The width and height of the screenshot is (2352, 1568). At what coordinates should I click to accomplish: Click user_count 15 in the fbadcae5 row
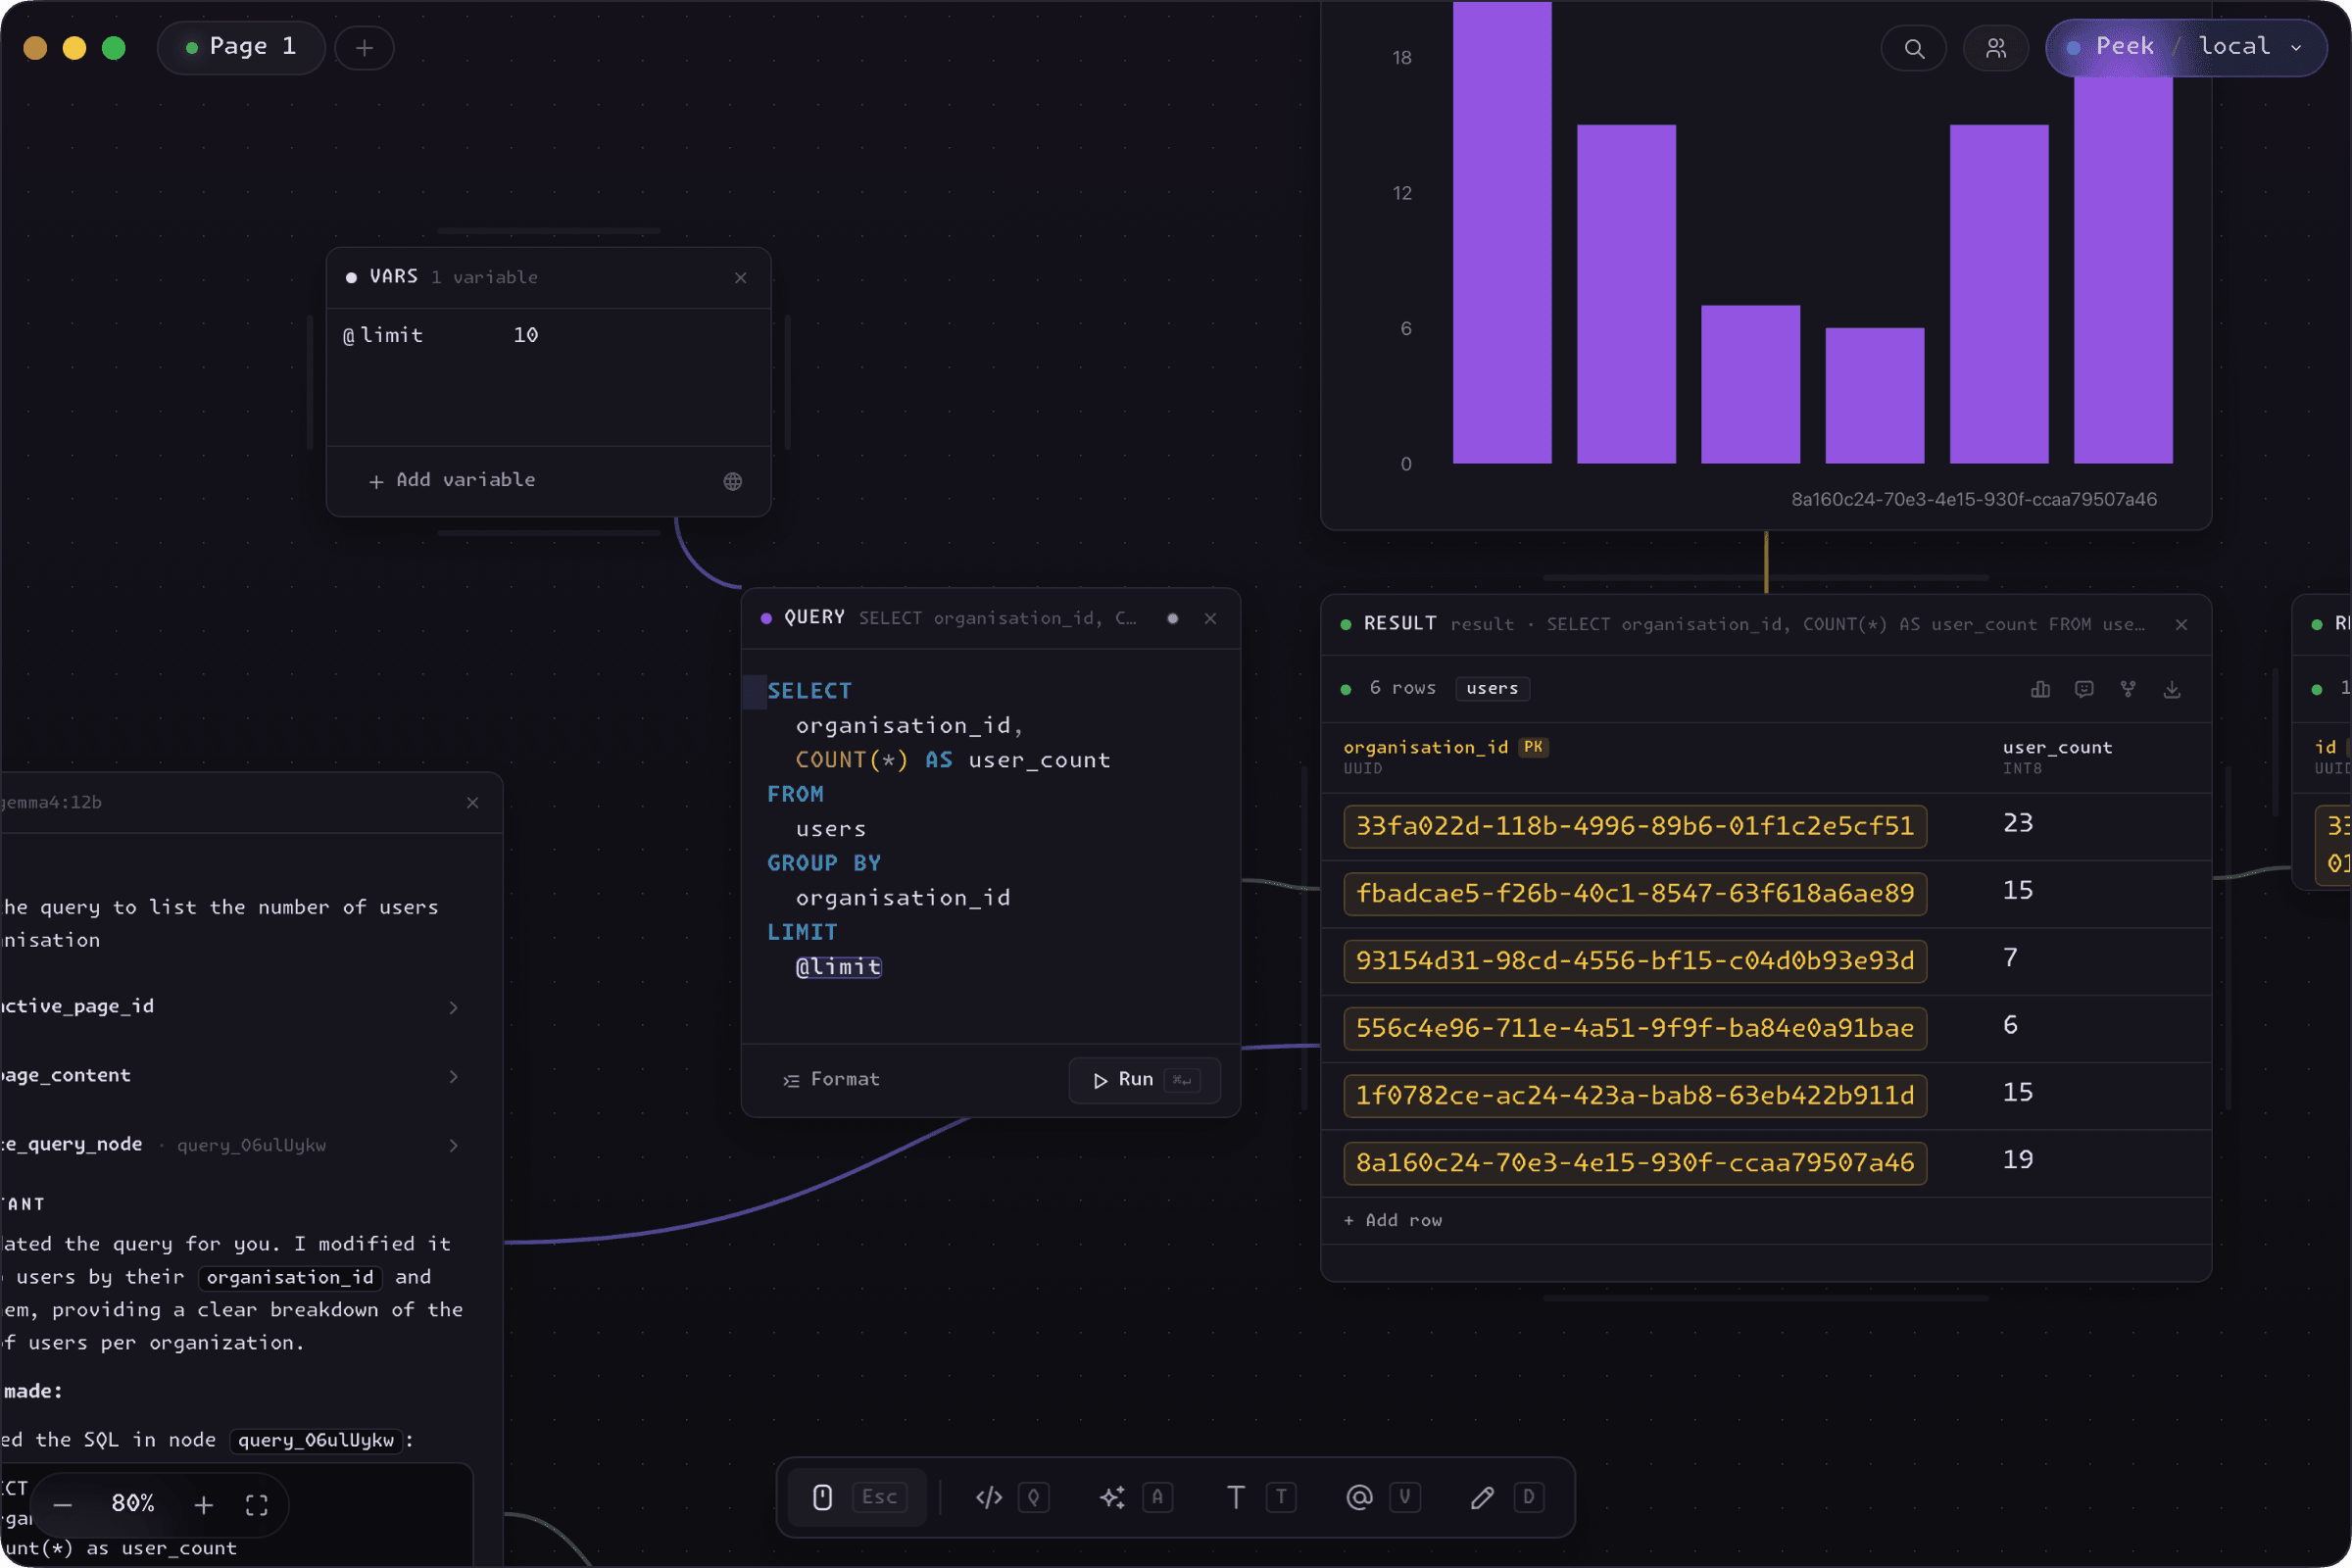(x=2018, y=891)
